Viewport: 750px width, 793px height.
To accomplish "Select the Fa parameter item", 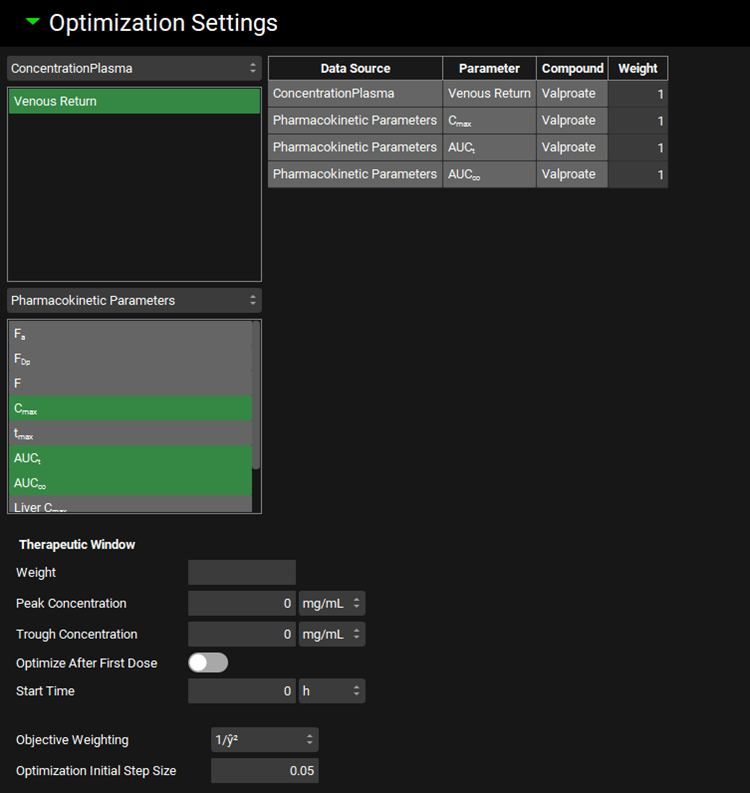I will click(x=130, y=334).
